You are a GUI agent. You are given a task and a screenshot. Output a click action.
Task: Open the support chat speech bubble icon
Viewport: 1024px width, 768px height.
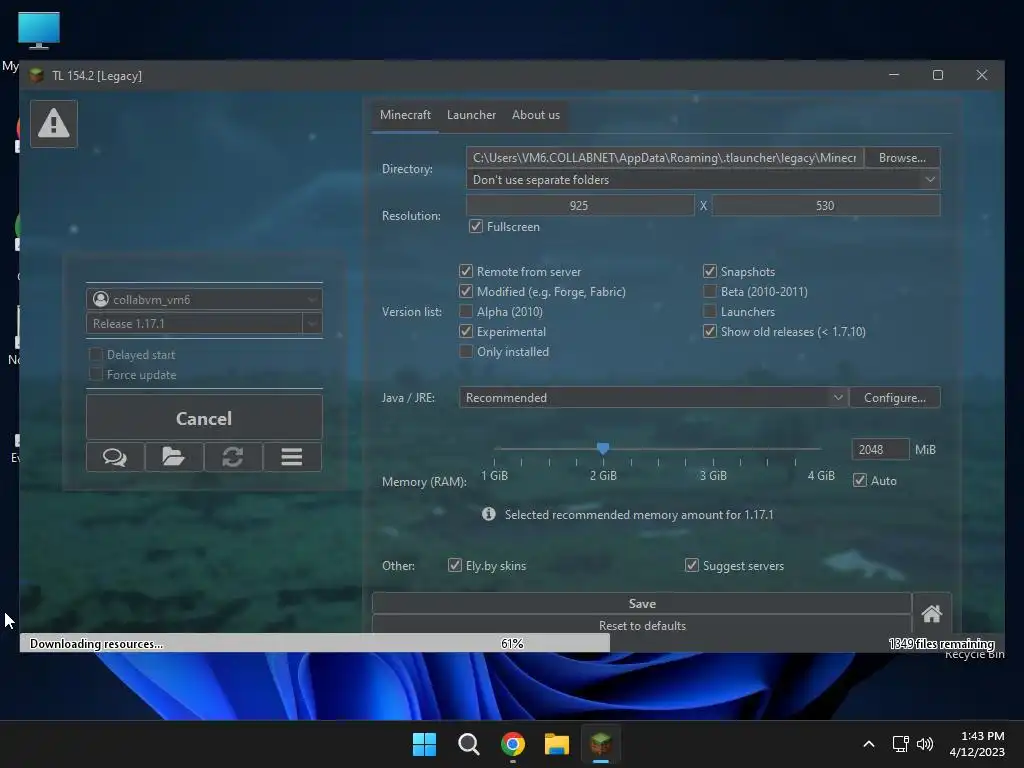[x=115, y=456]
